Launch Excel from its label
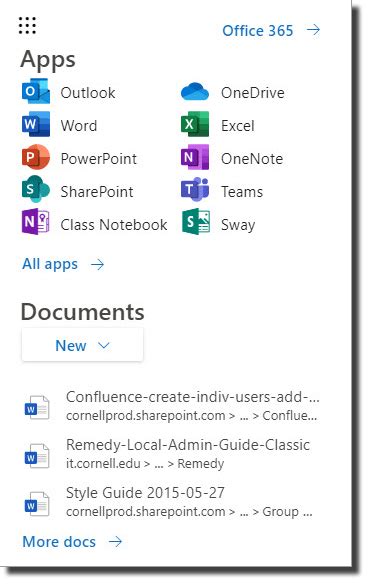 tap(238, 126)
